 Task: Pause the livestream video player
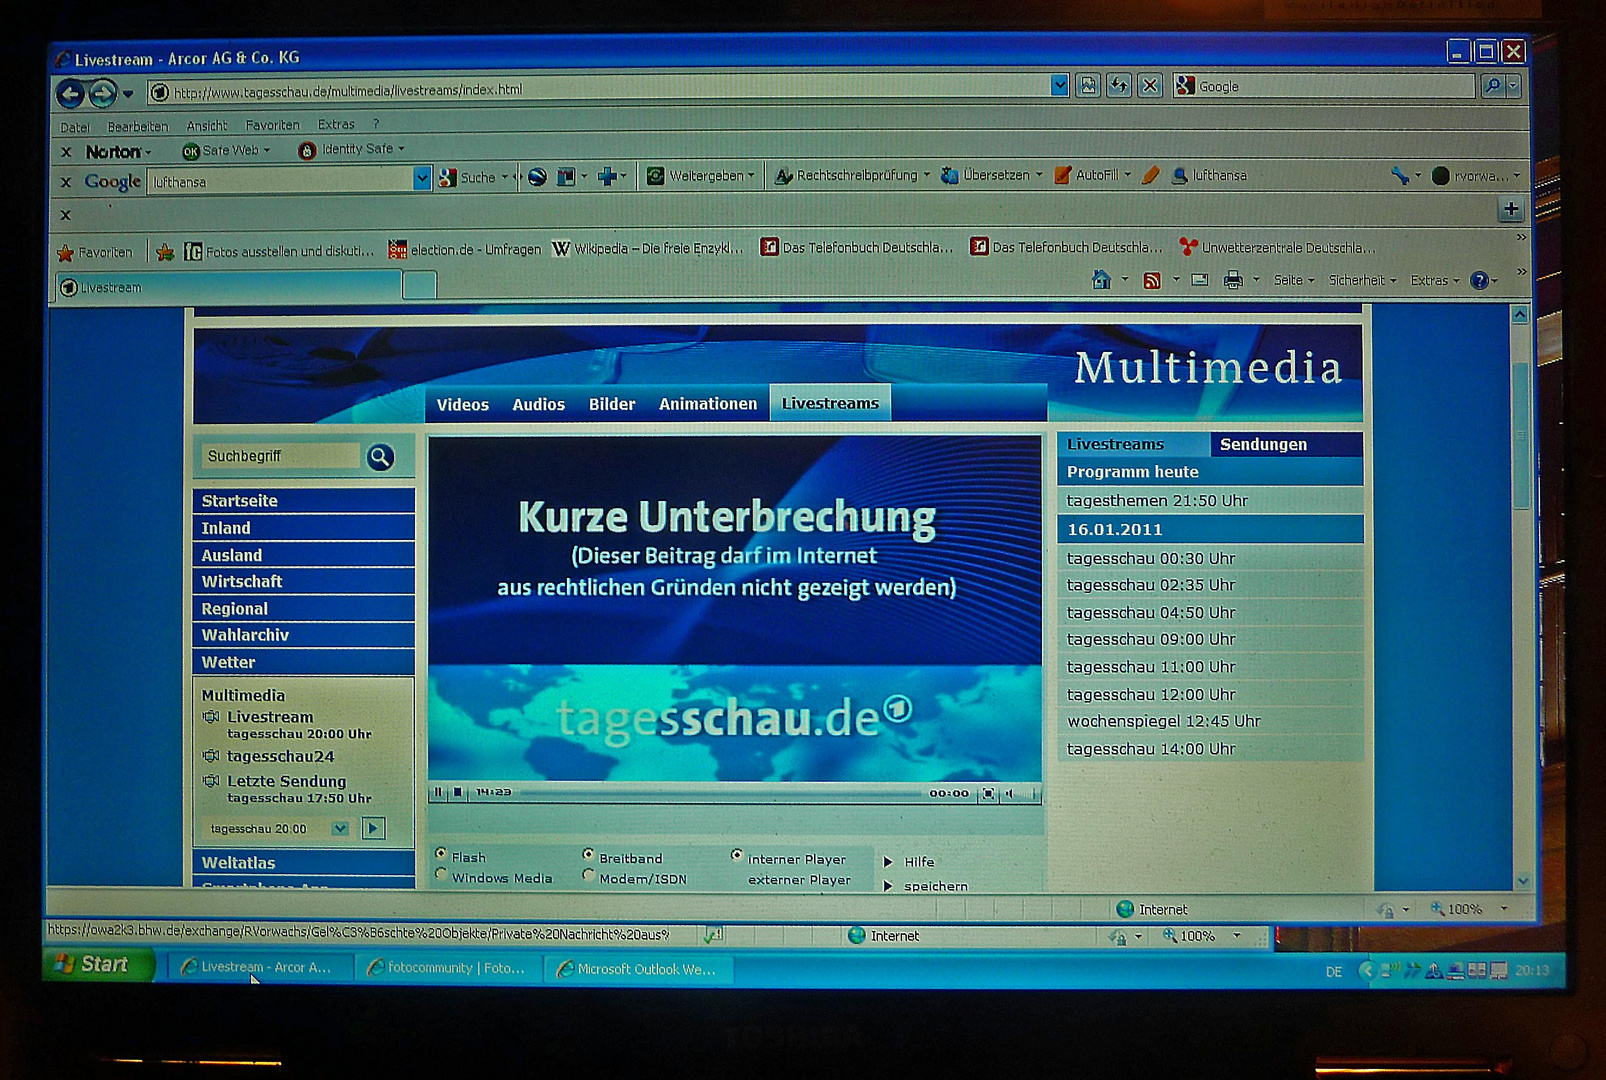[x=437, y=792]
